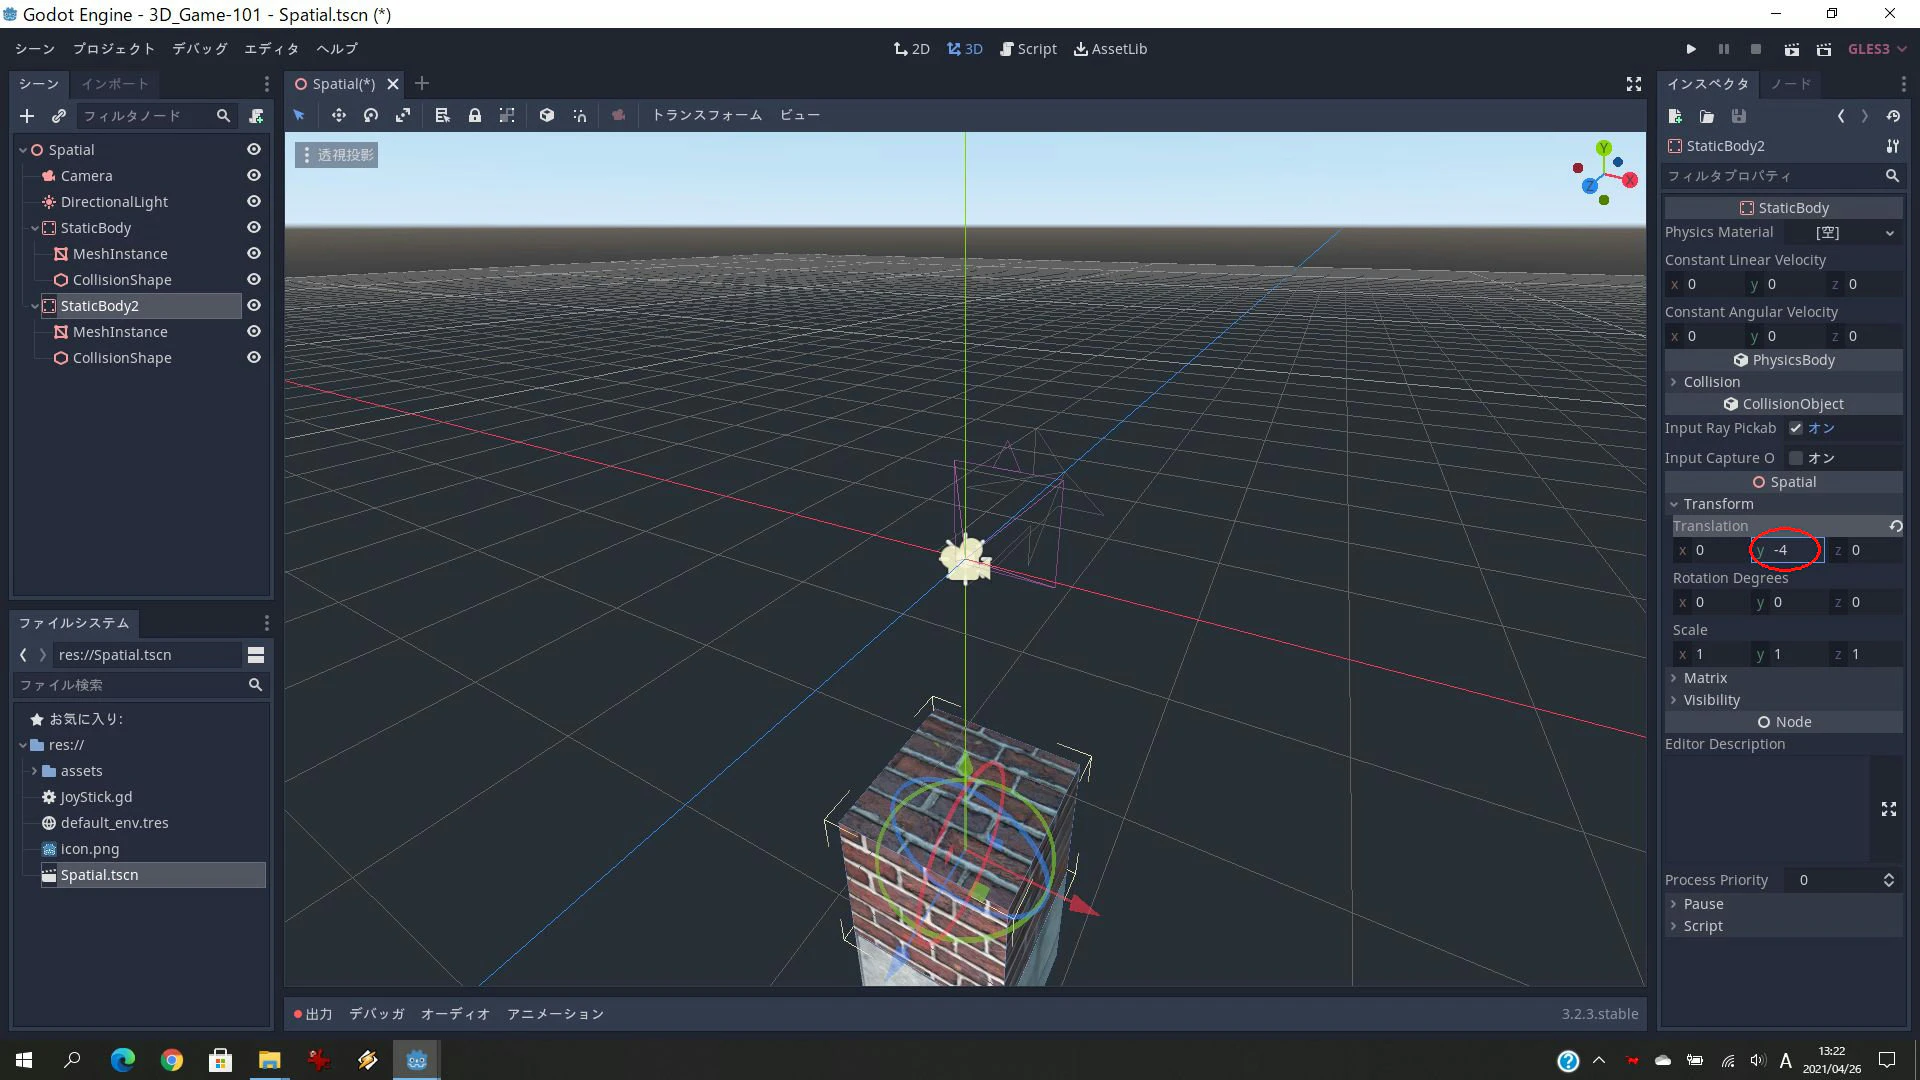Viewport: 1920px width, 1080px height.
Task: Play the project with the play button
Action: click(1691, 49)
